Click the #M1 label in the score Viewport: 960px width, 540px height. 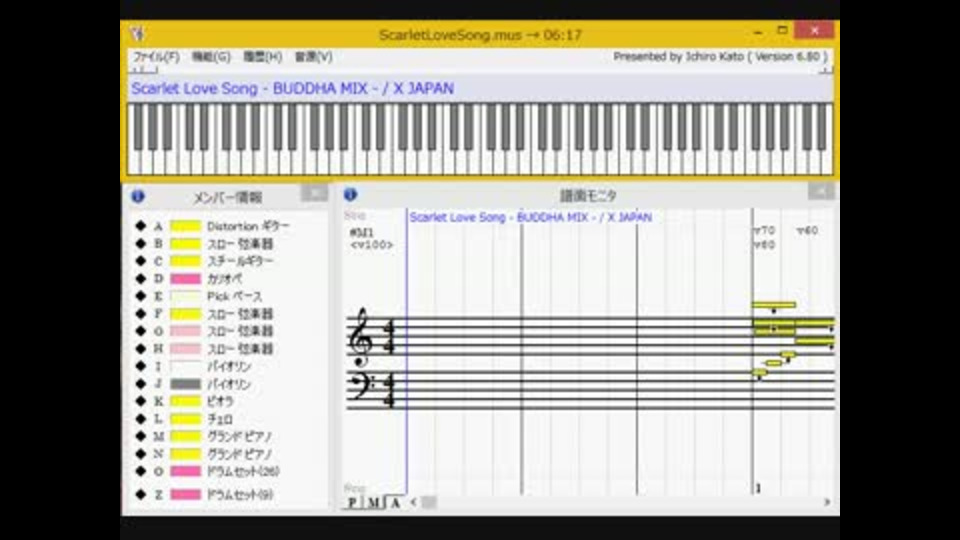click(x=361, y=232)
